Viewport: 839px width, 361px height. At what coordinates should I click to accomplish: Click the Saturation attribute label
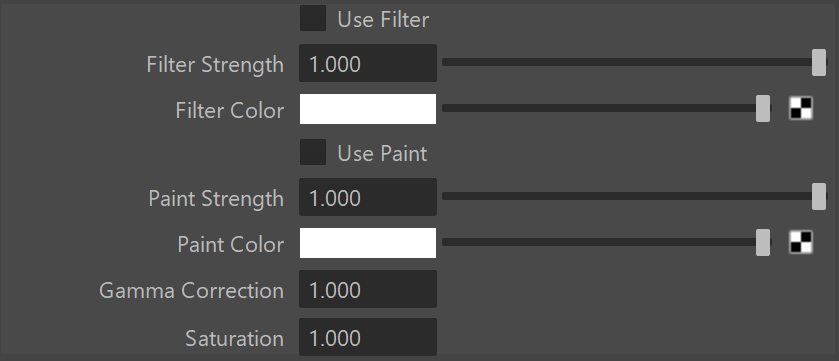[x=234, y=339]
